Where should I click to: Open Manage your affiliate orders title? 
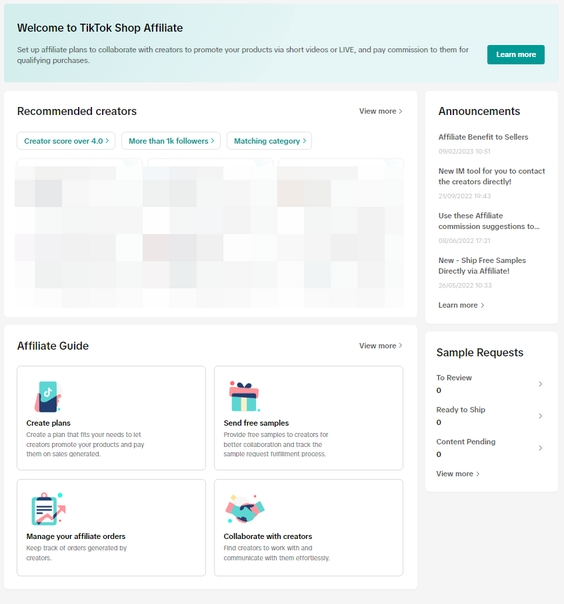(x=76, y=536)
